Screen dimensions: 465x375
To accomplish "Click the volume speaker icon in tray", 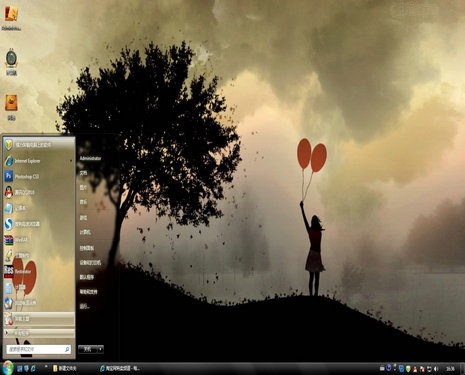I will pyautogui.click(x=435, y=368).
